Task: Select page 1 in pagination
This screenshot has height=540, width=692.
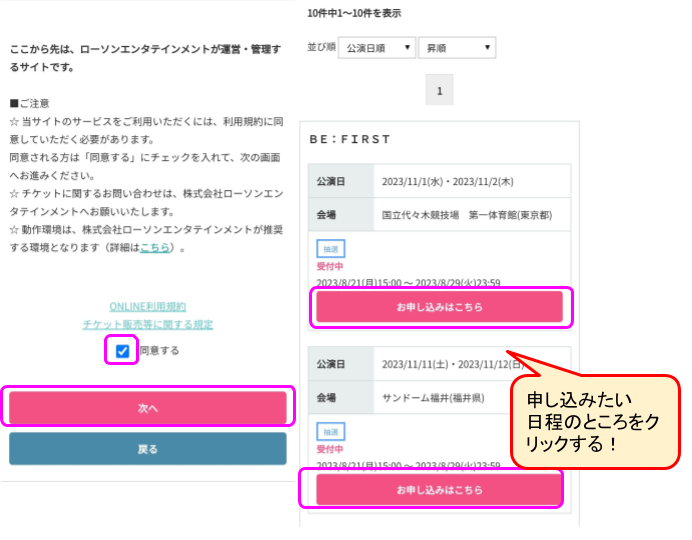Action: tap(439, 91)
